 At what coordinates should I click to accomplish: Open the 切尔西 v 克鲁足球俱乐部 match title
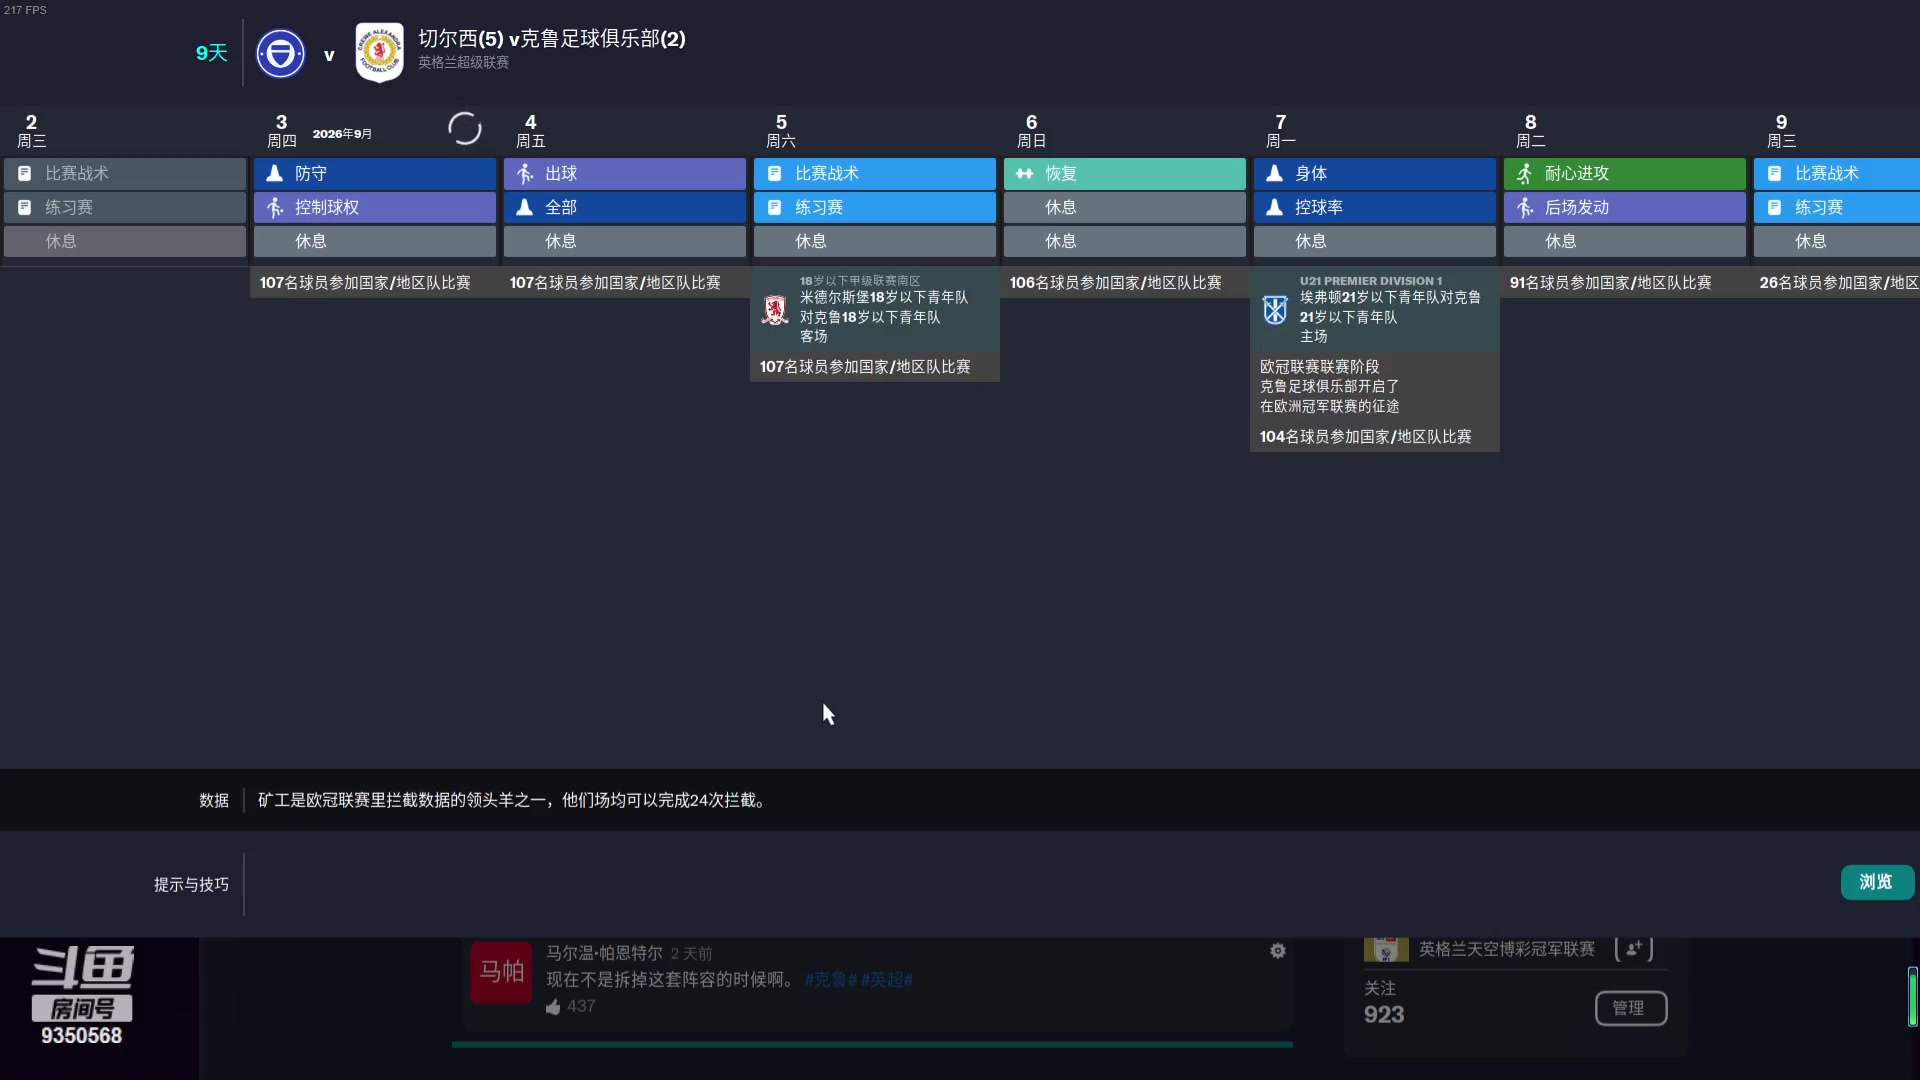pos(551,39)
